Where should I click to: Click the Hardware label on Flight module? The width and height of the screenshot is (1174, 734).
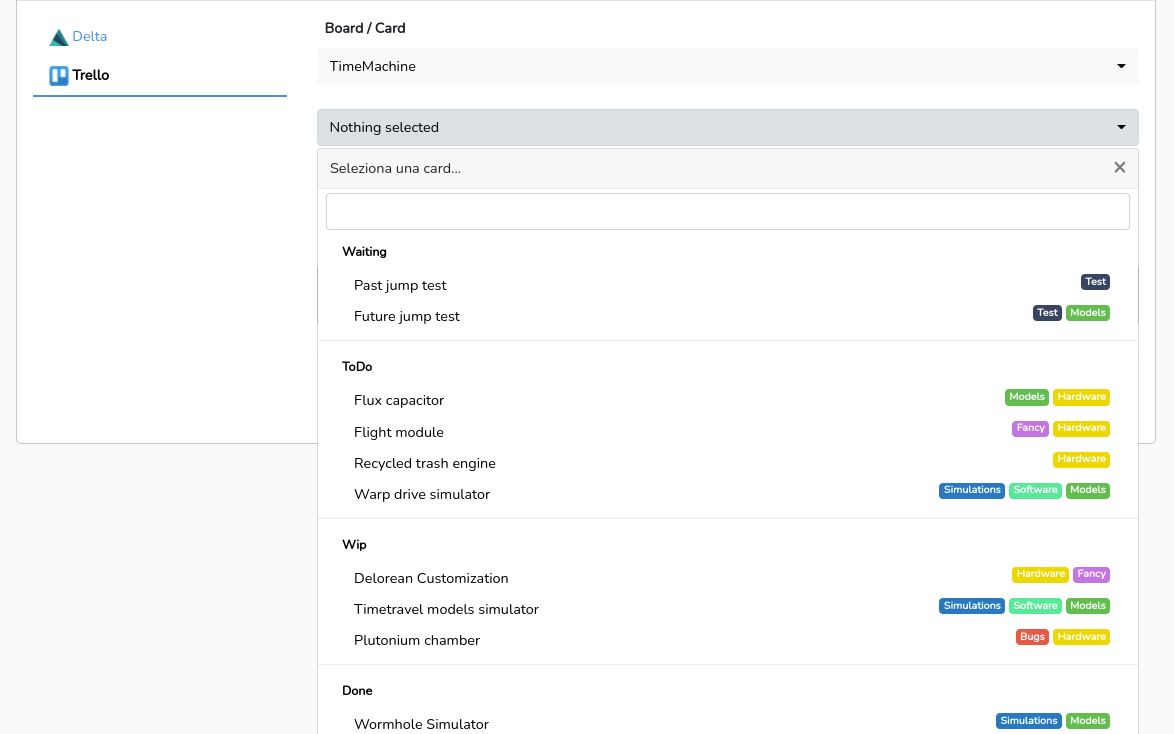pos(1081,428)
